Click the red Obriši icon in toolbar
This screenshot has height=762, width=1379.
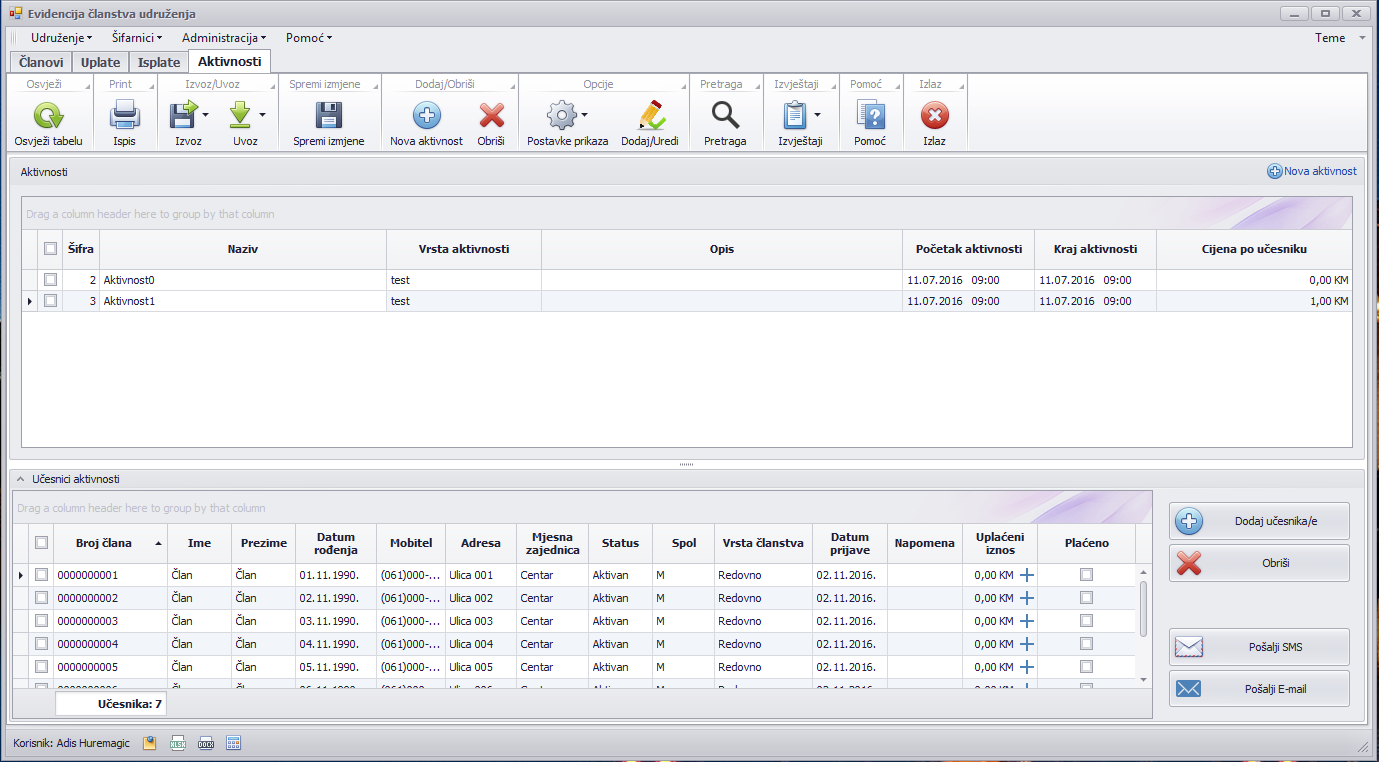tap(491, 116)
